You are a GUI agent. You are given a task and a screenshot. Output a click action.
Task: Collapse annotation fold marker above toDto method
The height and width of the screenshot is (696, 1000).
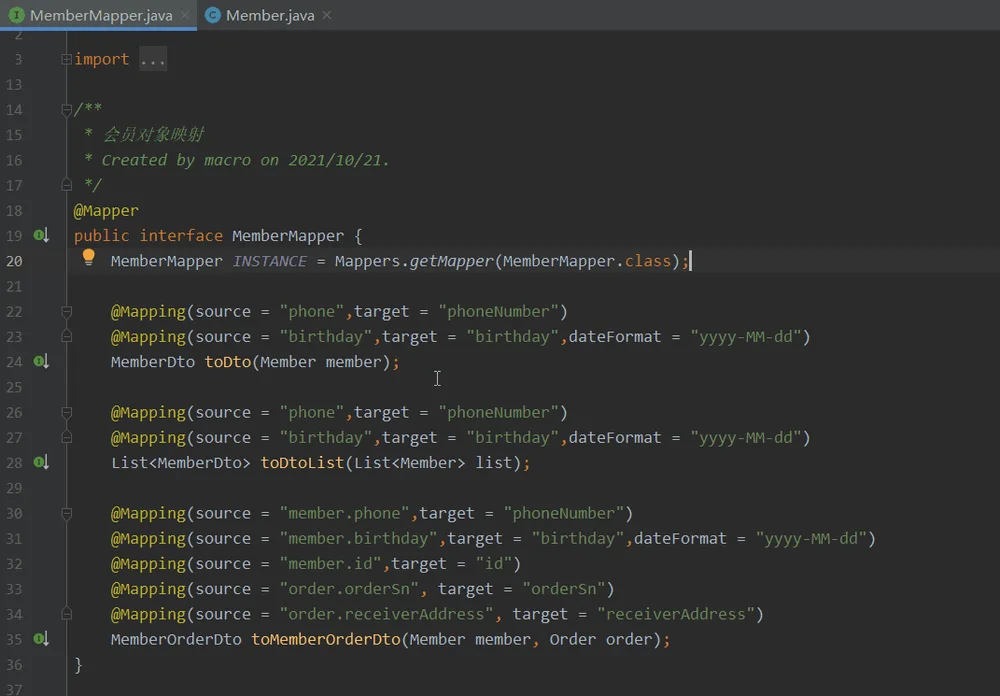point(66,311)
